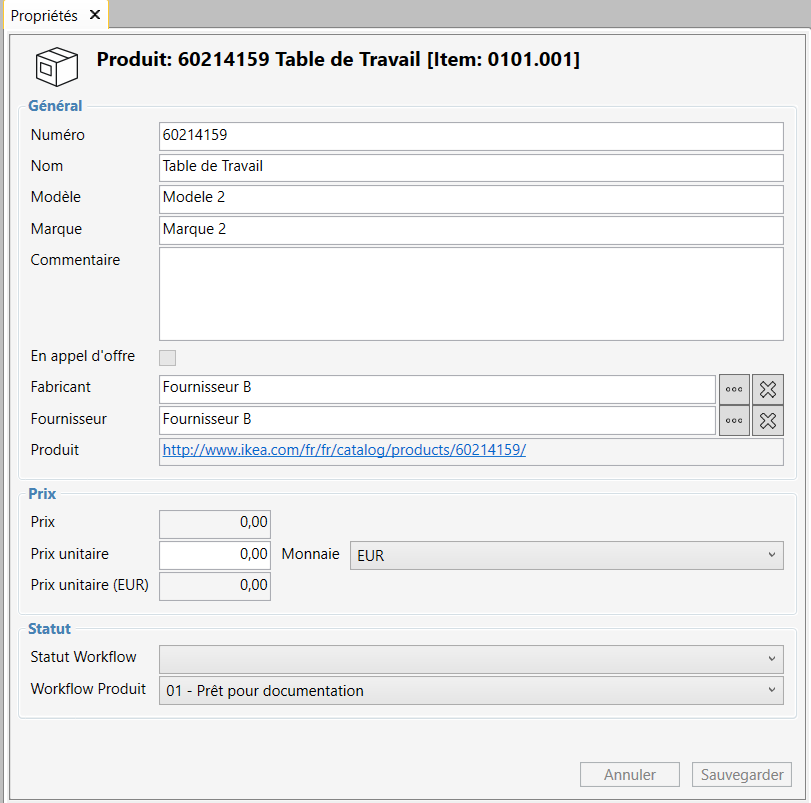Toggle the En appel d'offre checkbox
The image size is (811, 803).
(168, 357)
